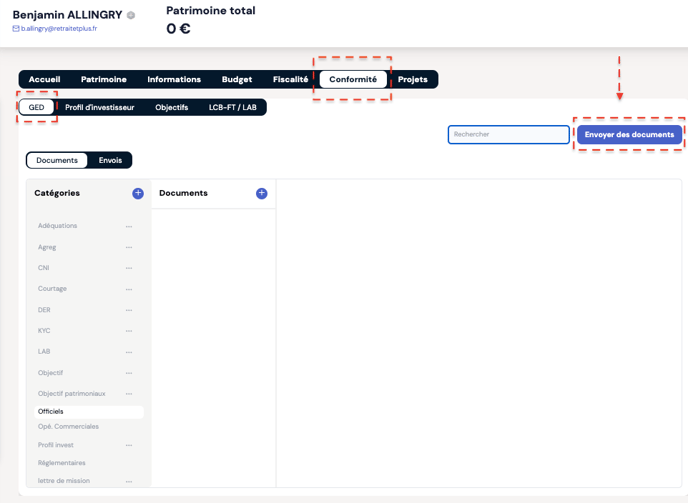Click the Patrimoine total 0 € value

coord(178,29)
